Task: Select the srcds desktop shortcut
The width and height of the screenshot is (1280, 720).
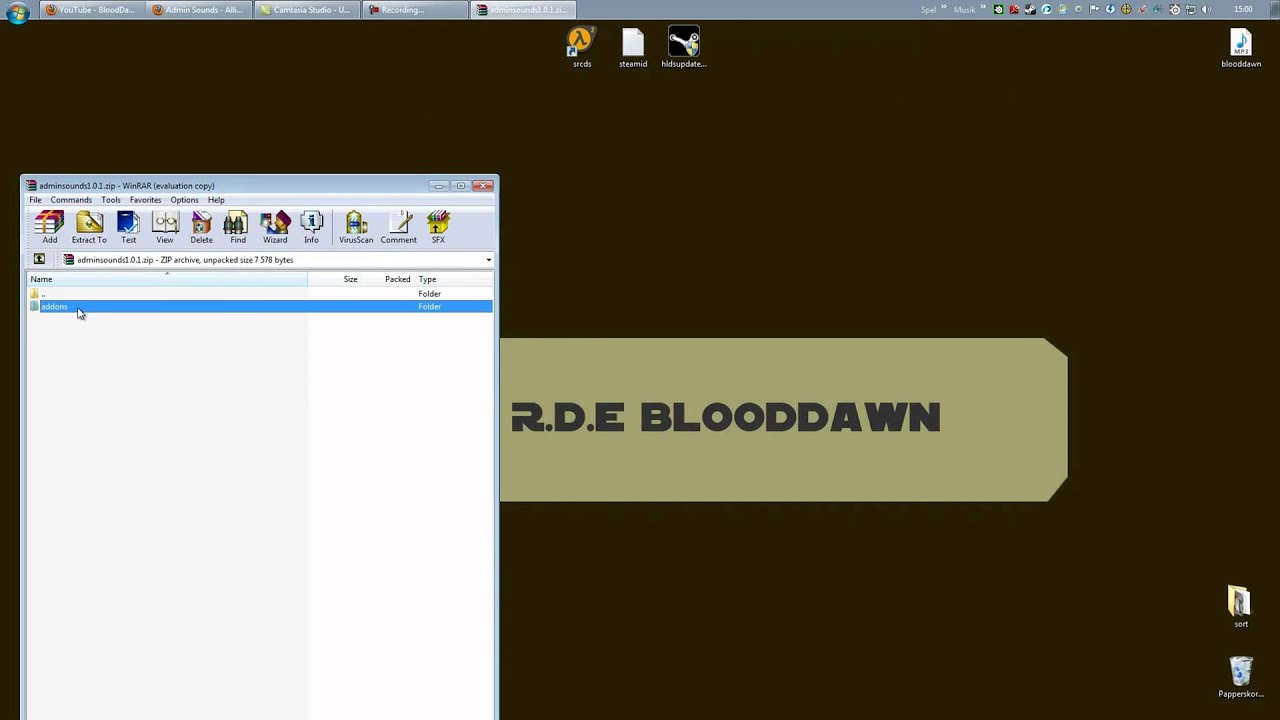Action: pyautogui.click(x=581, y=48)
